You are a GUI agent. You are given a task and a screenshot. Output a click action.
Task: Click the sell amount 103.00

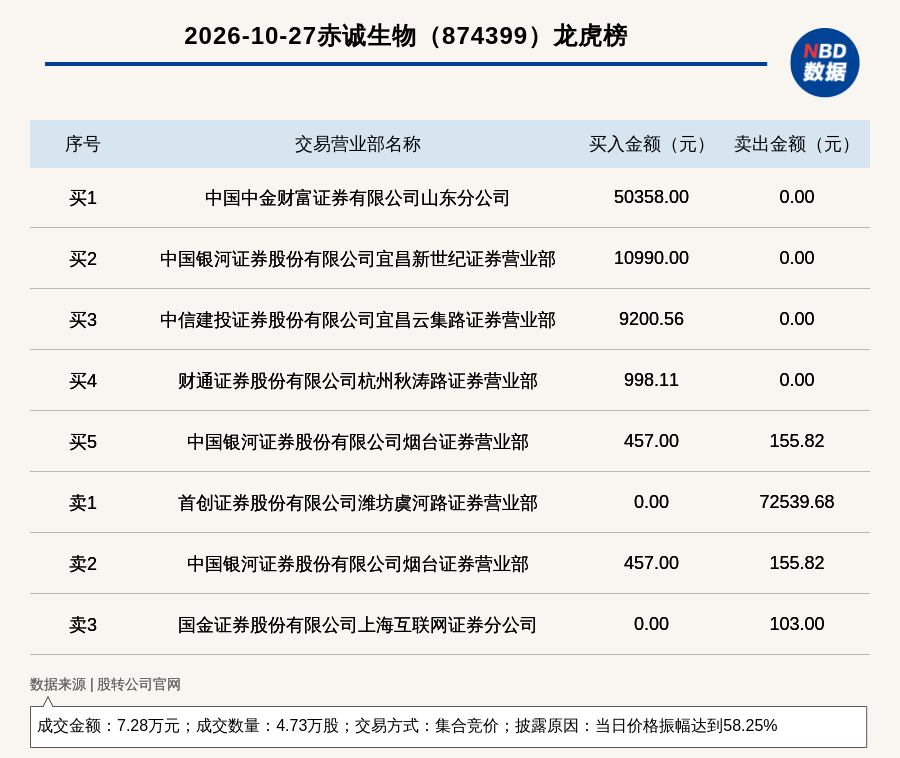[796, 624]
